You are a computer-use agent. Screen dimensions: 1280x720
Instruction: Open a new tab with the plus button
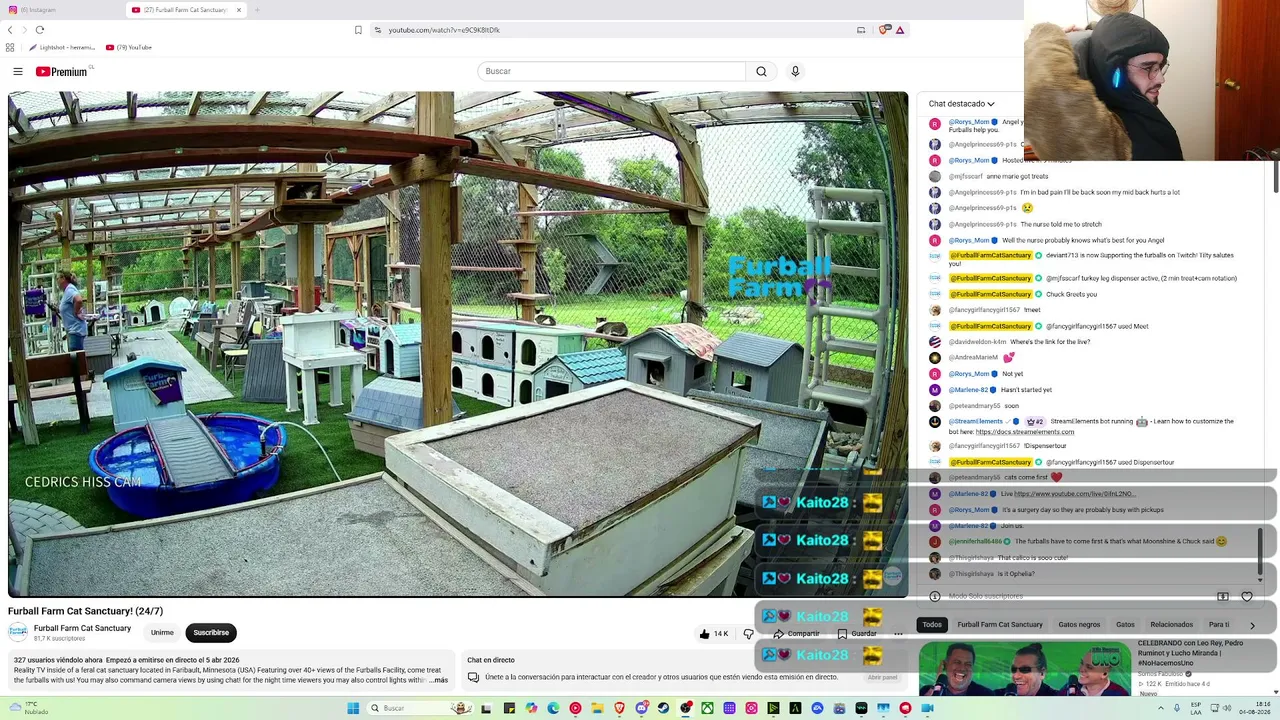click(x=257, y=10)
